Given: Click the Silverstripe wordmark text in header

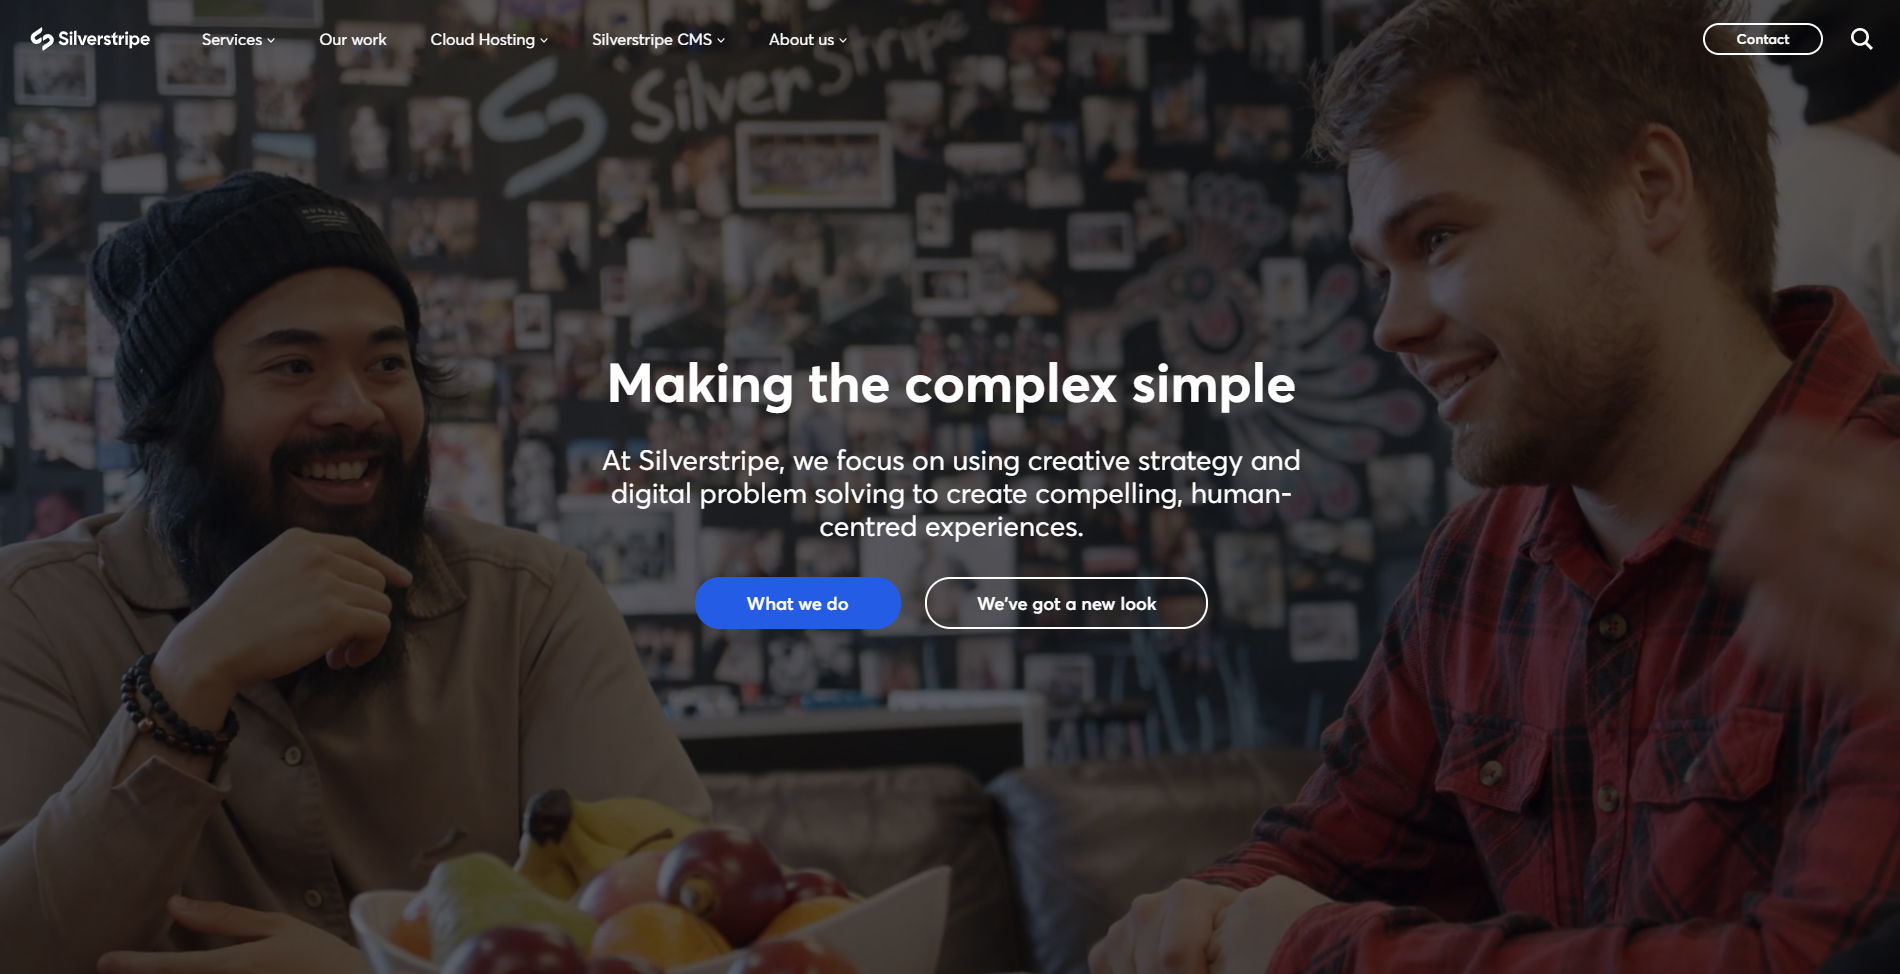Looking at the screenshot, I should point(104,39).
